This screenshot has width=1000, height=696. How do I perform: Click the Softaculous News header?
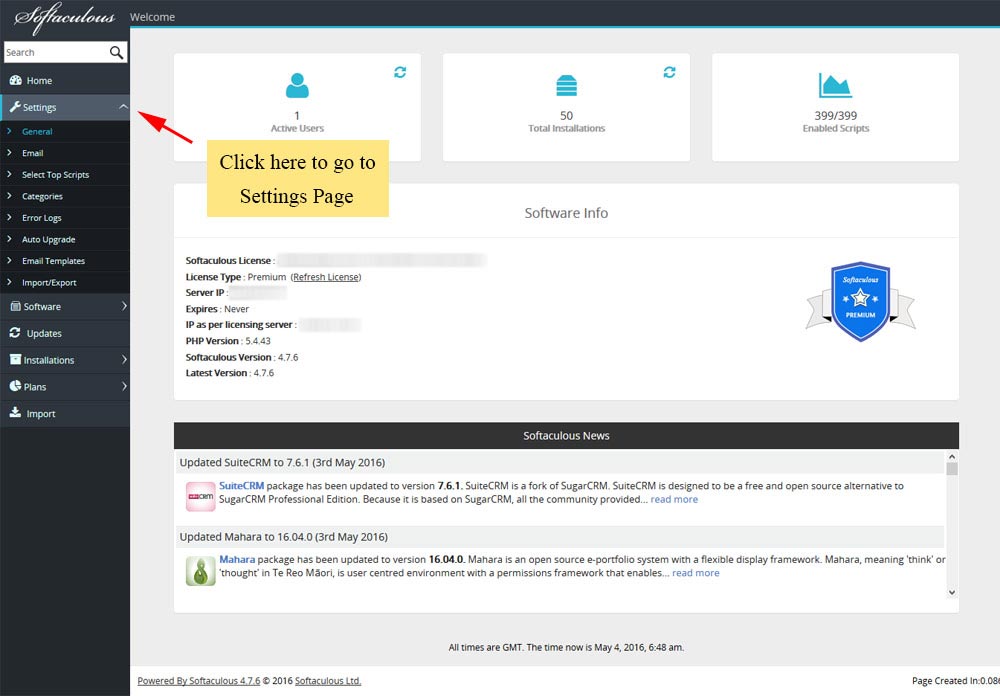coord(566,436)
